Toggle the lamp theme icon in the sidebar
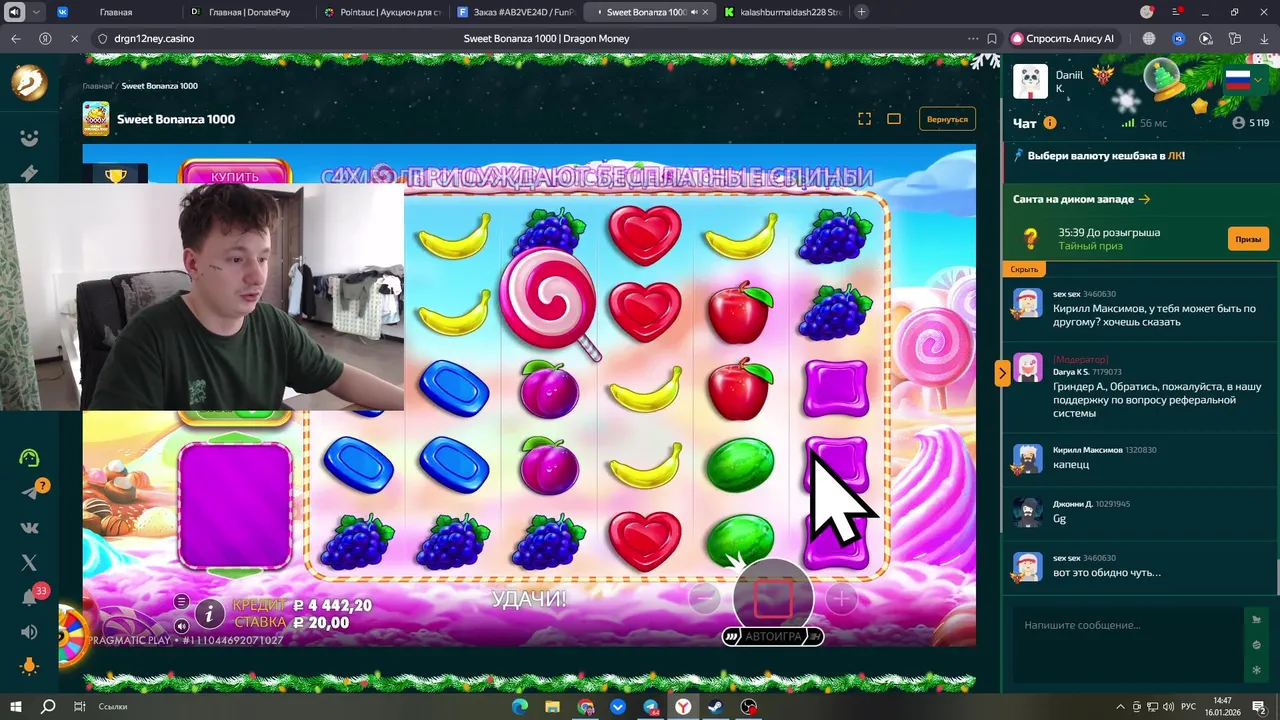 pos(29,666)
